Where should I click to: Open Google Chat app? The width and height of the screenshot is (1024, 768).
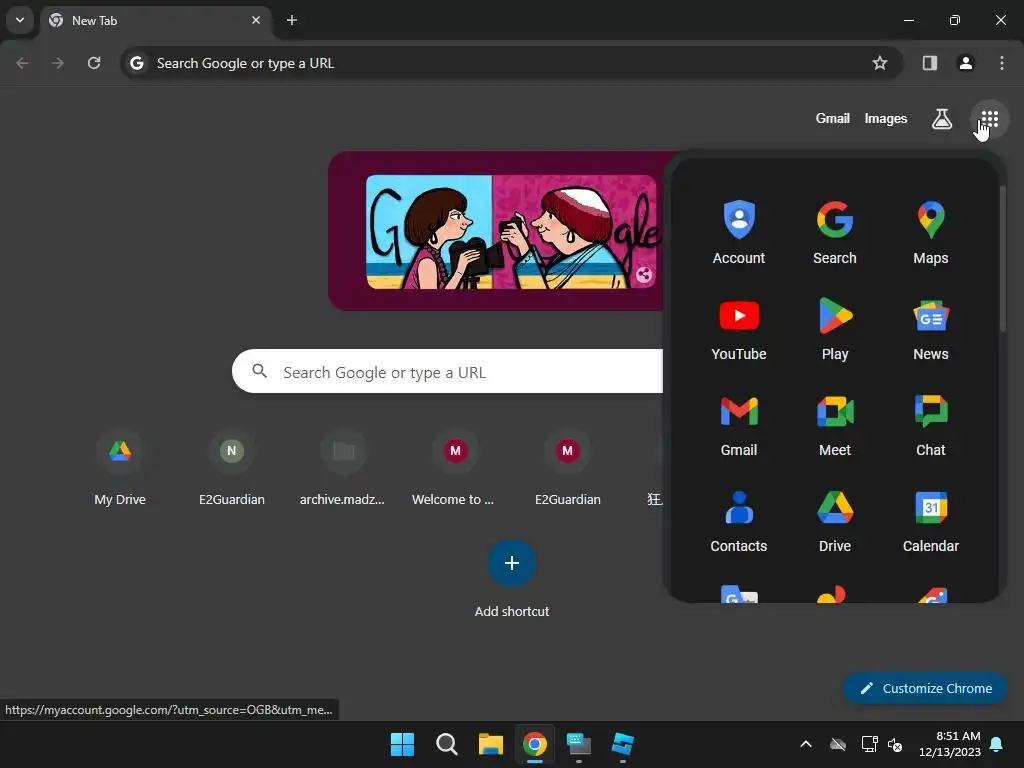point(931,424)
